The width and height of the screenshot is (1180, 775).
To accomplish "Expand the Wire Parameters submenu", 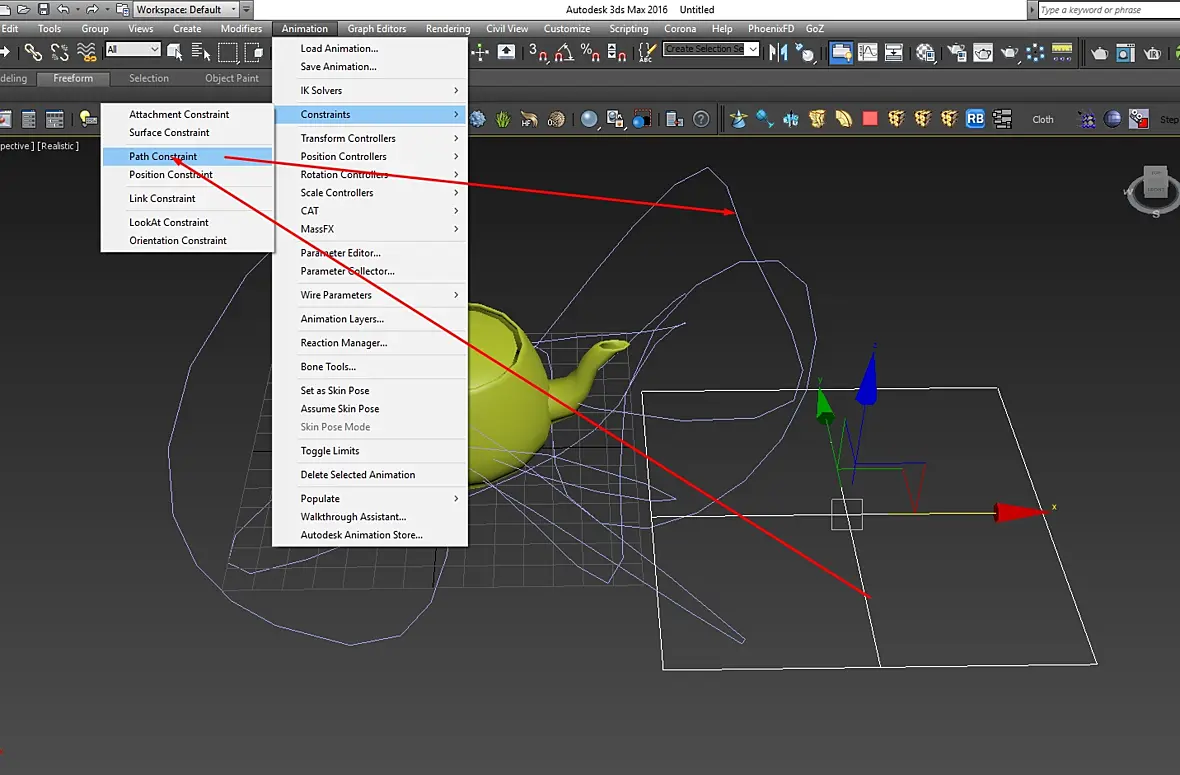I will 370,295.
